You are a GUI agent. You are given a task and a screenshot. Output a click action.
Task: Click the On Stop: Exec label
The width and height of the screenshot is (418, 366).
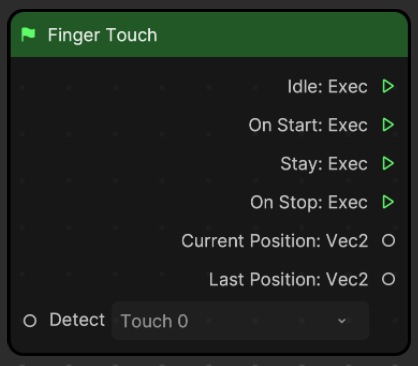coord(309,202)
